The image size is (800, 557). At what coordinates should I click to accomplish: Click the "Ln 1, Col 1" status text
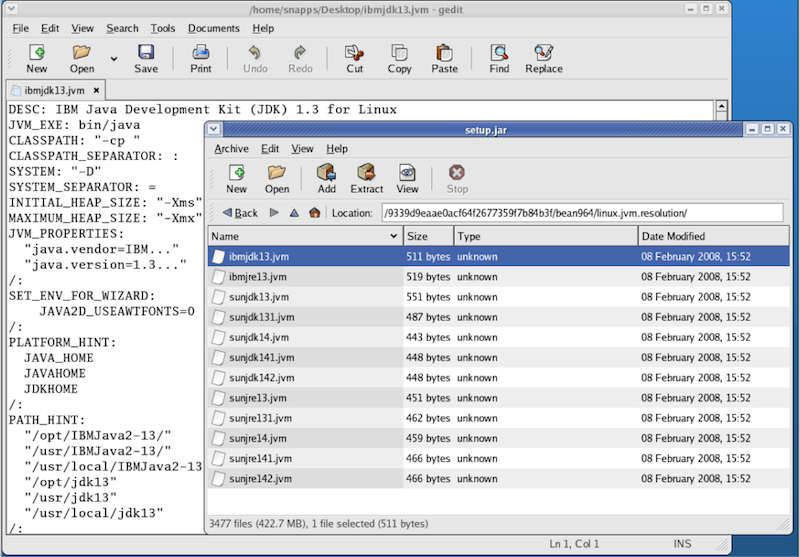tap(574, 544)
